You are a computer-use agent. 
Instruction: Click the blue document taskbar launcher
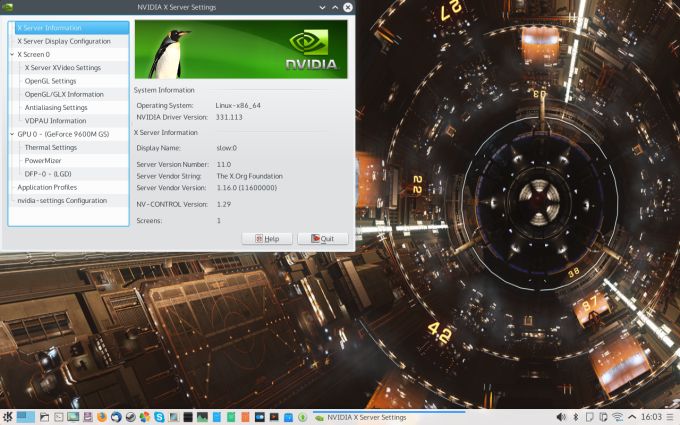point(217,417)
